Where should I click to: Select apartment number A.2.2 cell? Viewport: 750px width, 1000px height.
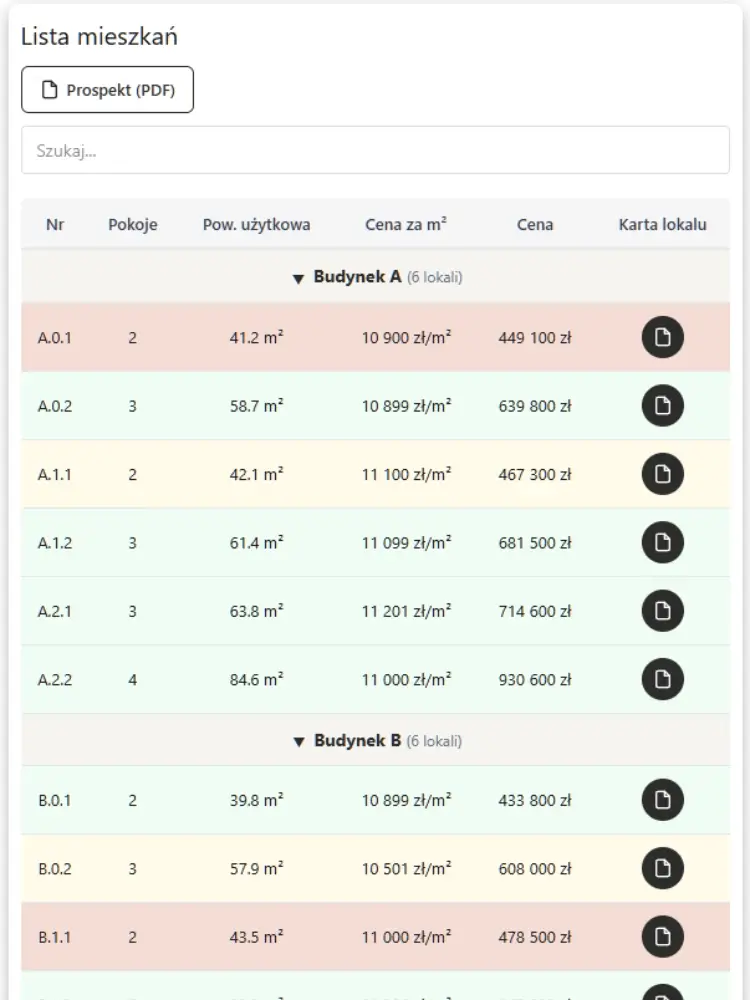pos(55,680)
